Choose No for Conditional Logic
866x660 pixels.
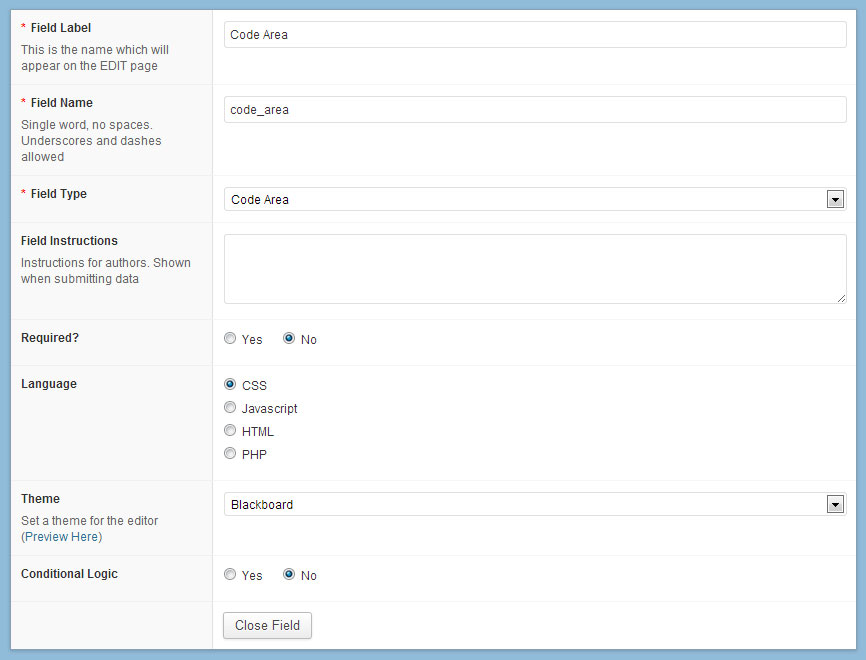tap(289, 574)
